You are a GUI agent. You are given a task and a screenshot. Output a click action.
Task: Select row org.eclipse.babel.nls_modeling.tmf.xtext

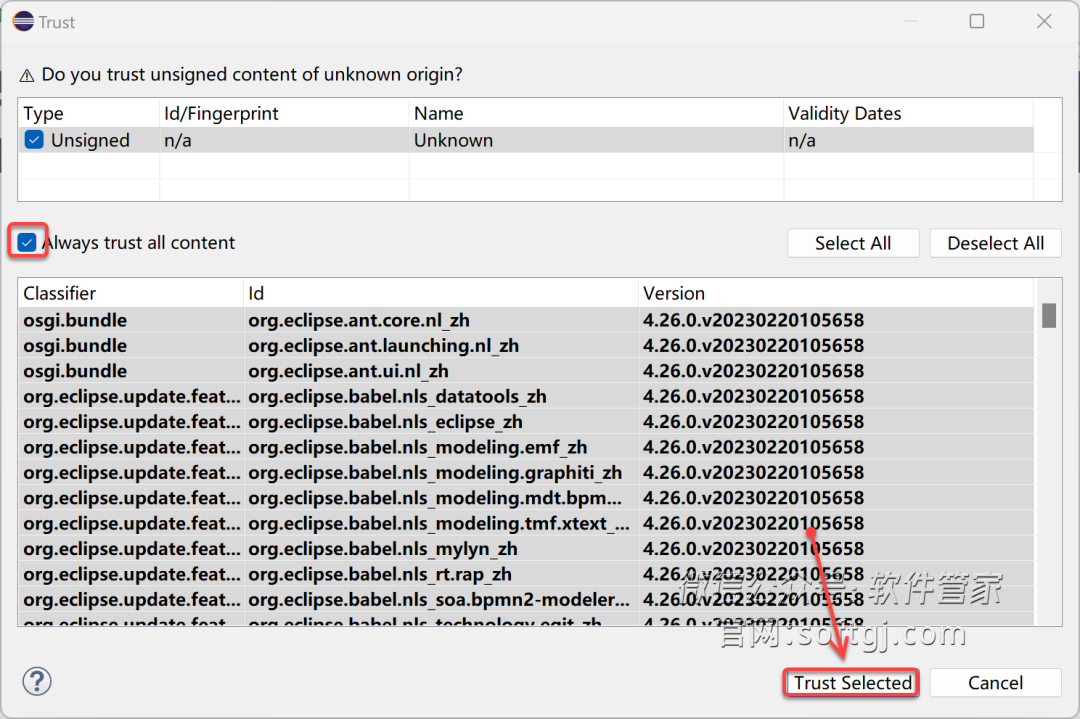point(526,524)
